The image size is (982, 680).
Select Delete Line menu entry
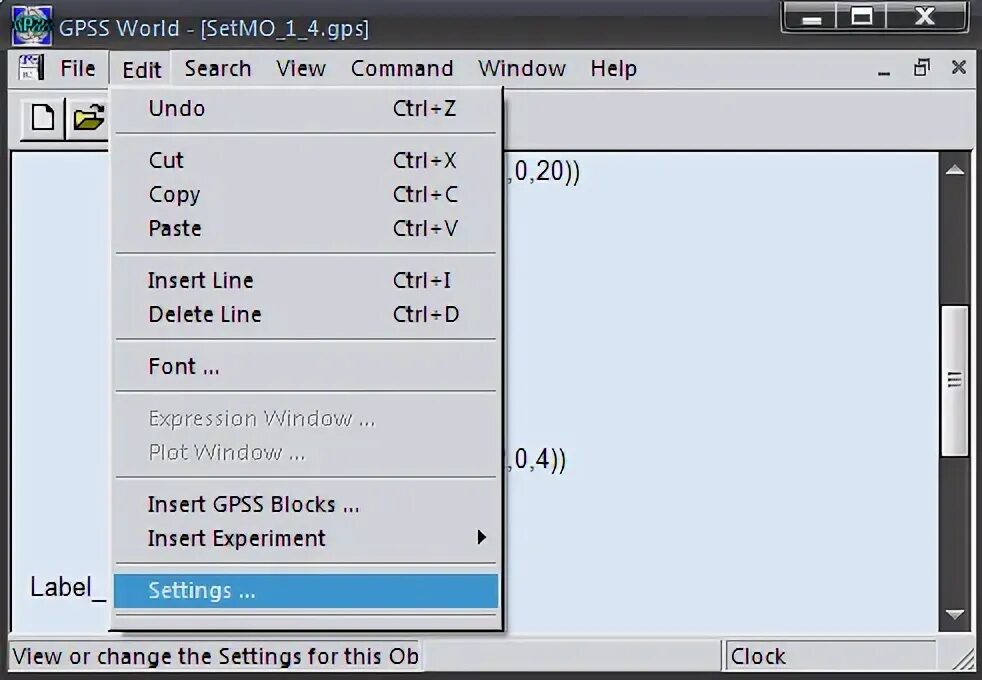306,314
